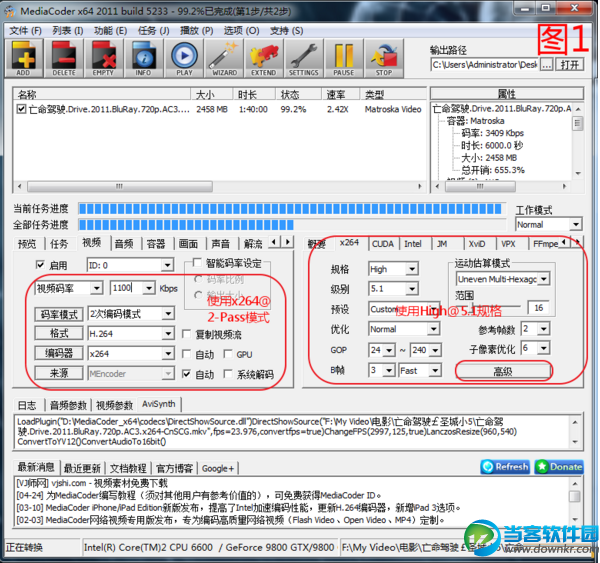Open the EXTEND toolbar icon

(264, 58)
